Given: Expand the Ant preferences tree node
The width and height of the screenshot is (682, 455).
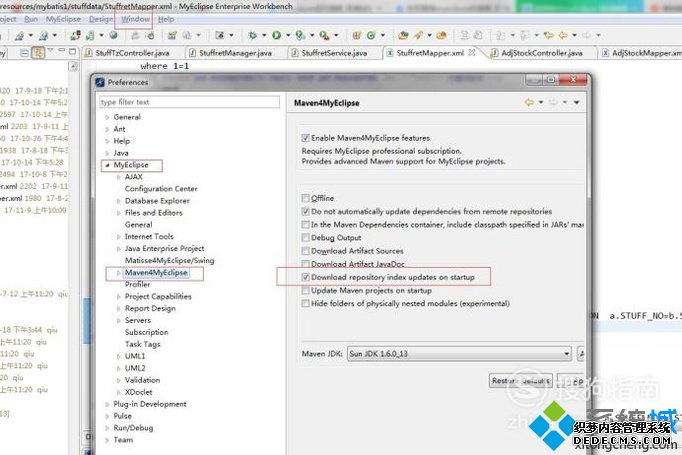Looking at the screenshot, I should pyautogui.click(x=107, y=129).
